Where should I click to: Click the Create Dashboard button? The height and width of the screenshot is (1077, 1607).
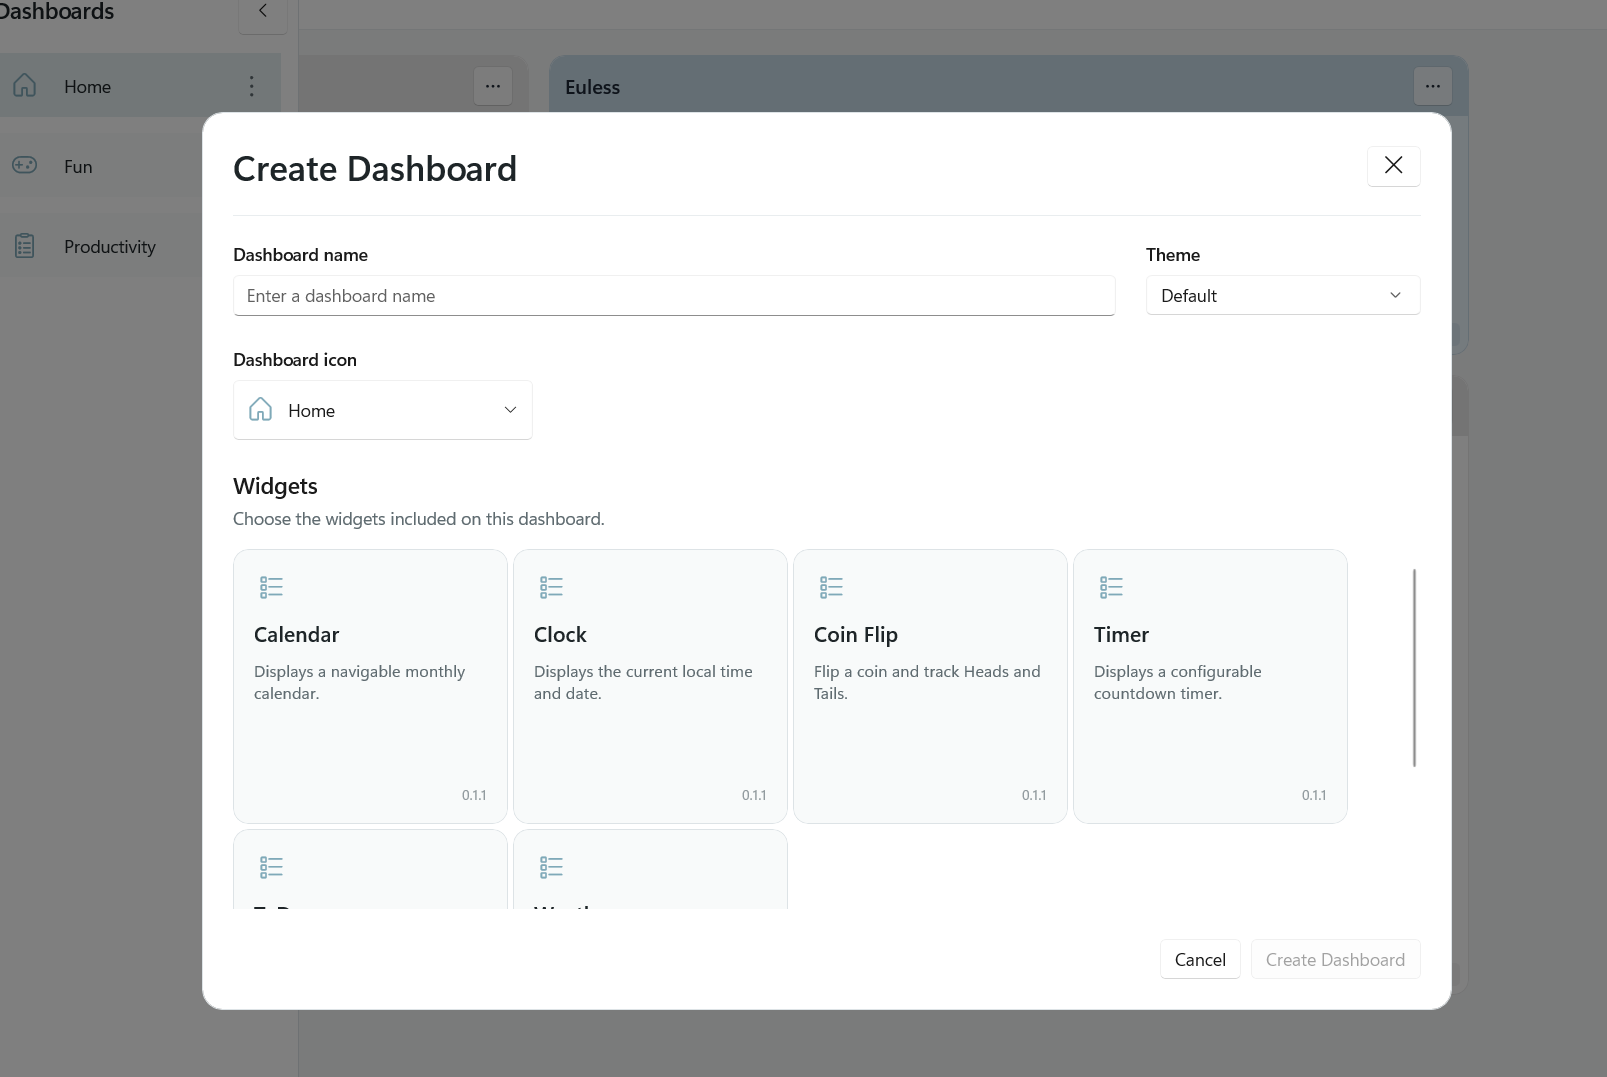coord(1335,959)
